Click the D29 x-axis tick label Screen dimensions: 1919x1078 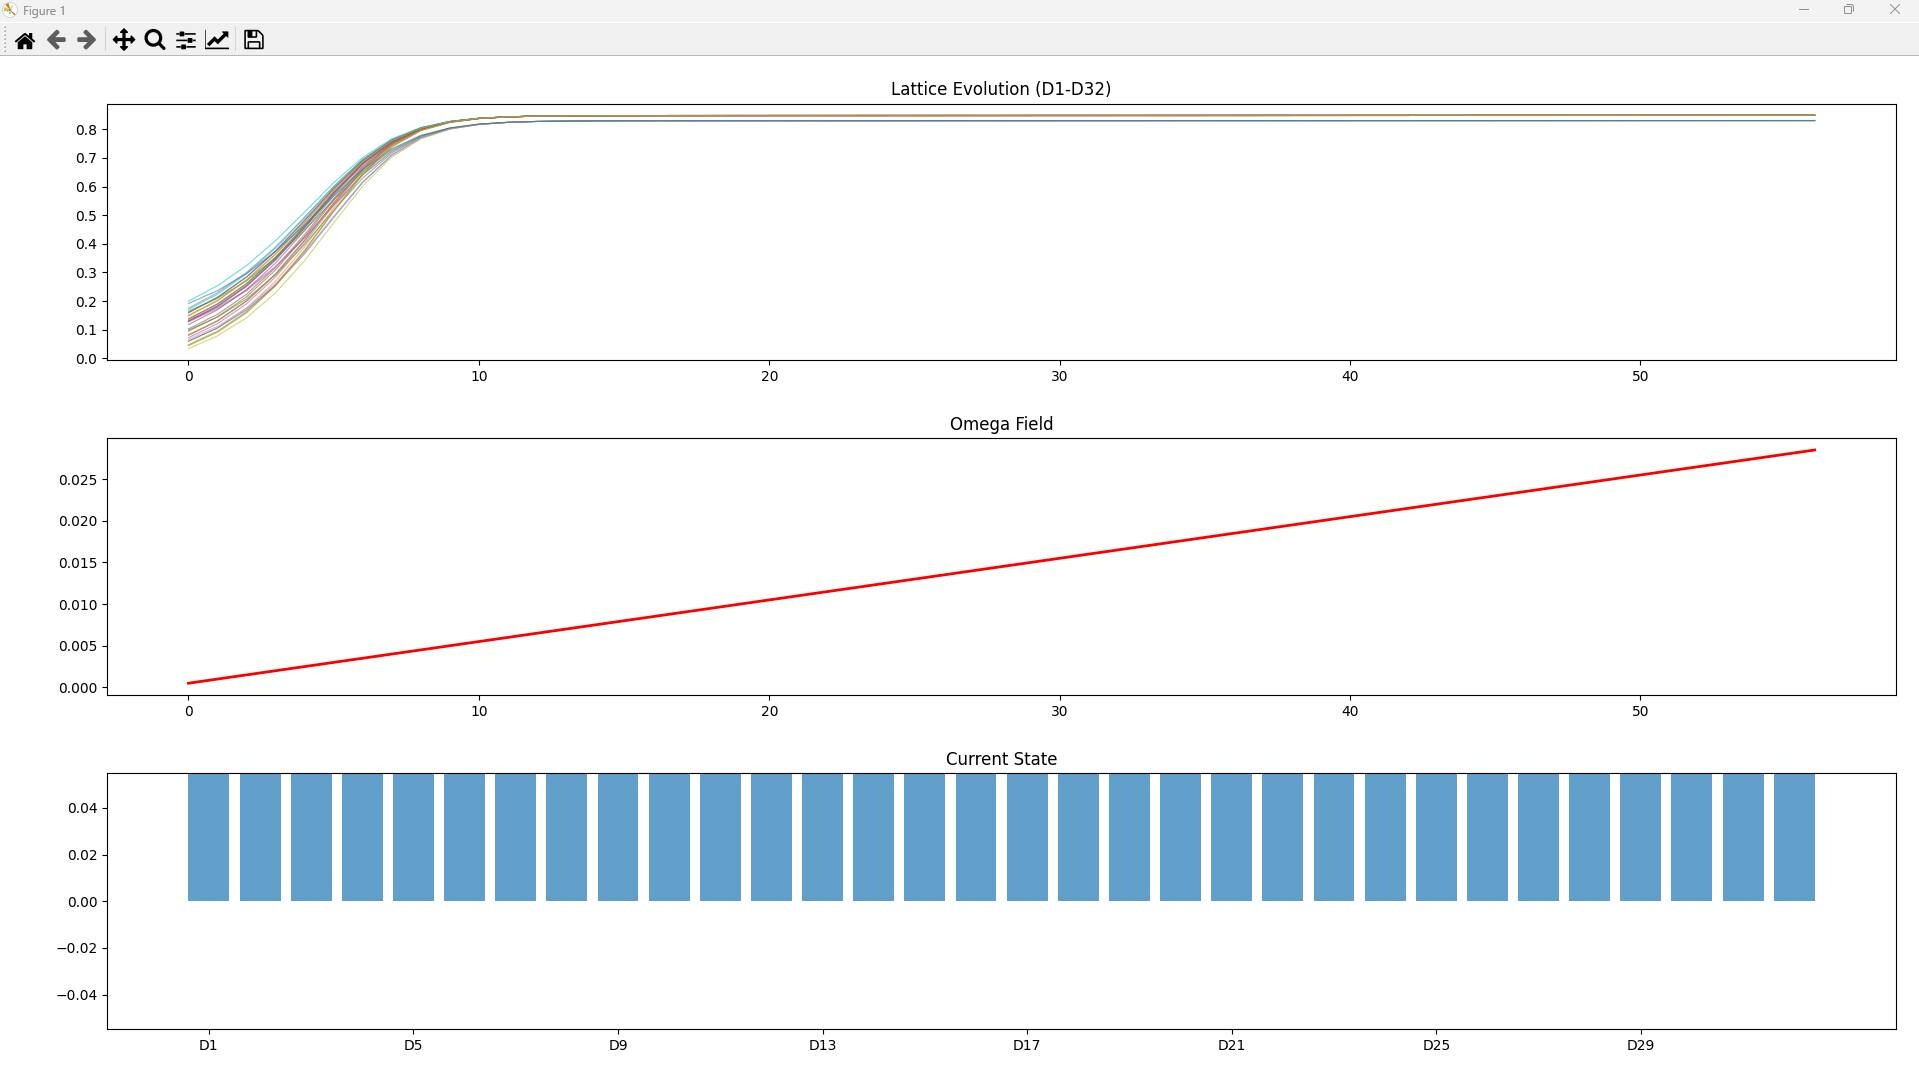pos(1639,1045)
